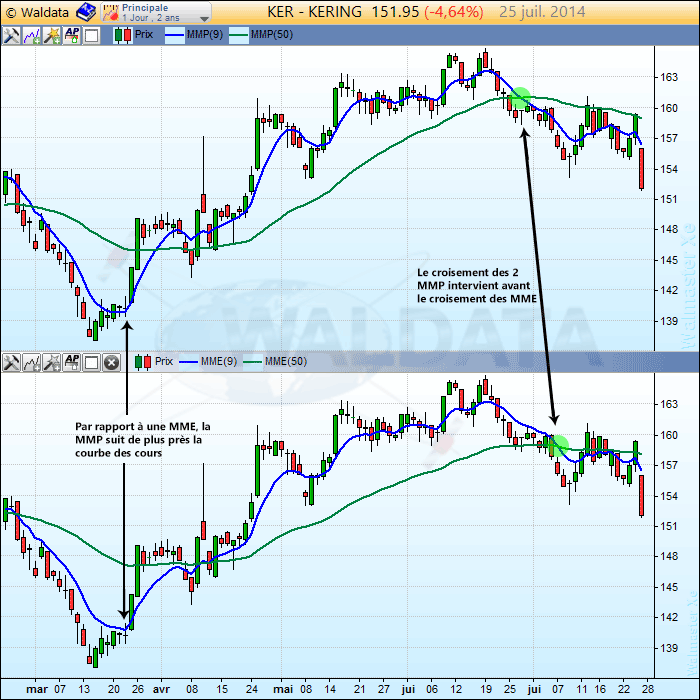
Task: Click the "14" date label on time axis
Action: (330, 689)
